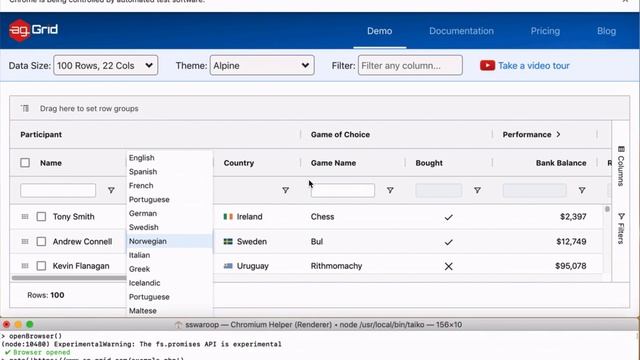This screenshot has height=360, width=640.
Task: Click the Game Name floating filter input
Action: tap(343, 191)
